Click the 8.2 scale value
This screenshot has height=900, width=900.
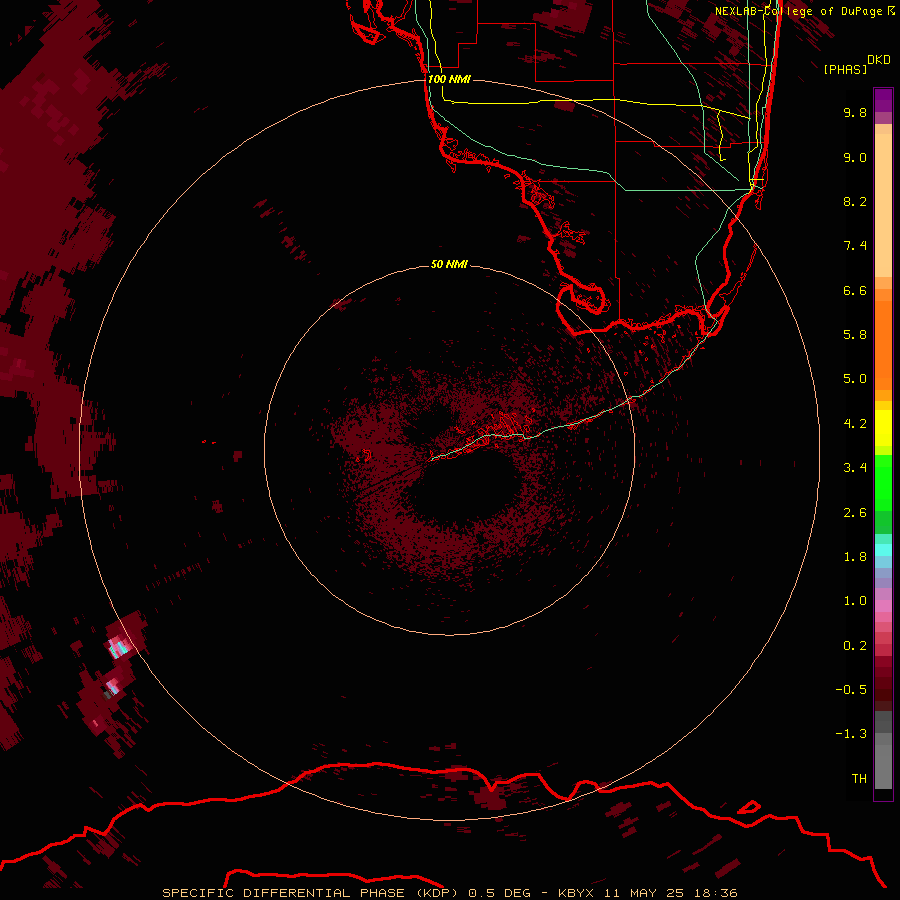[855, 201]
